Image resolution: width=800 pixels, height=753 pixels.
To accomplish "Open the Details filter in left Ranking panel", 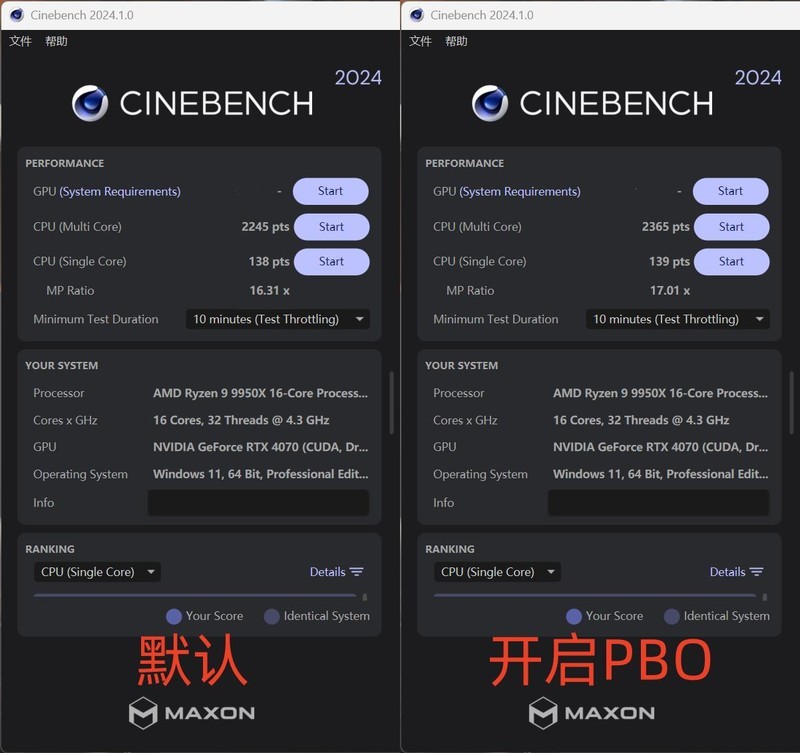I will click(x=338, y=571).
